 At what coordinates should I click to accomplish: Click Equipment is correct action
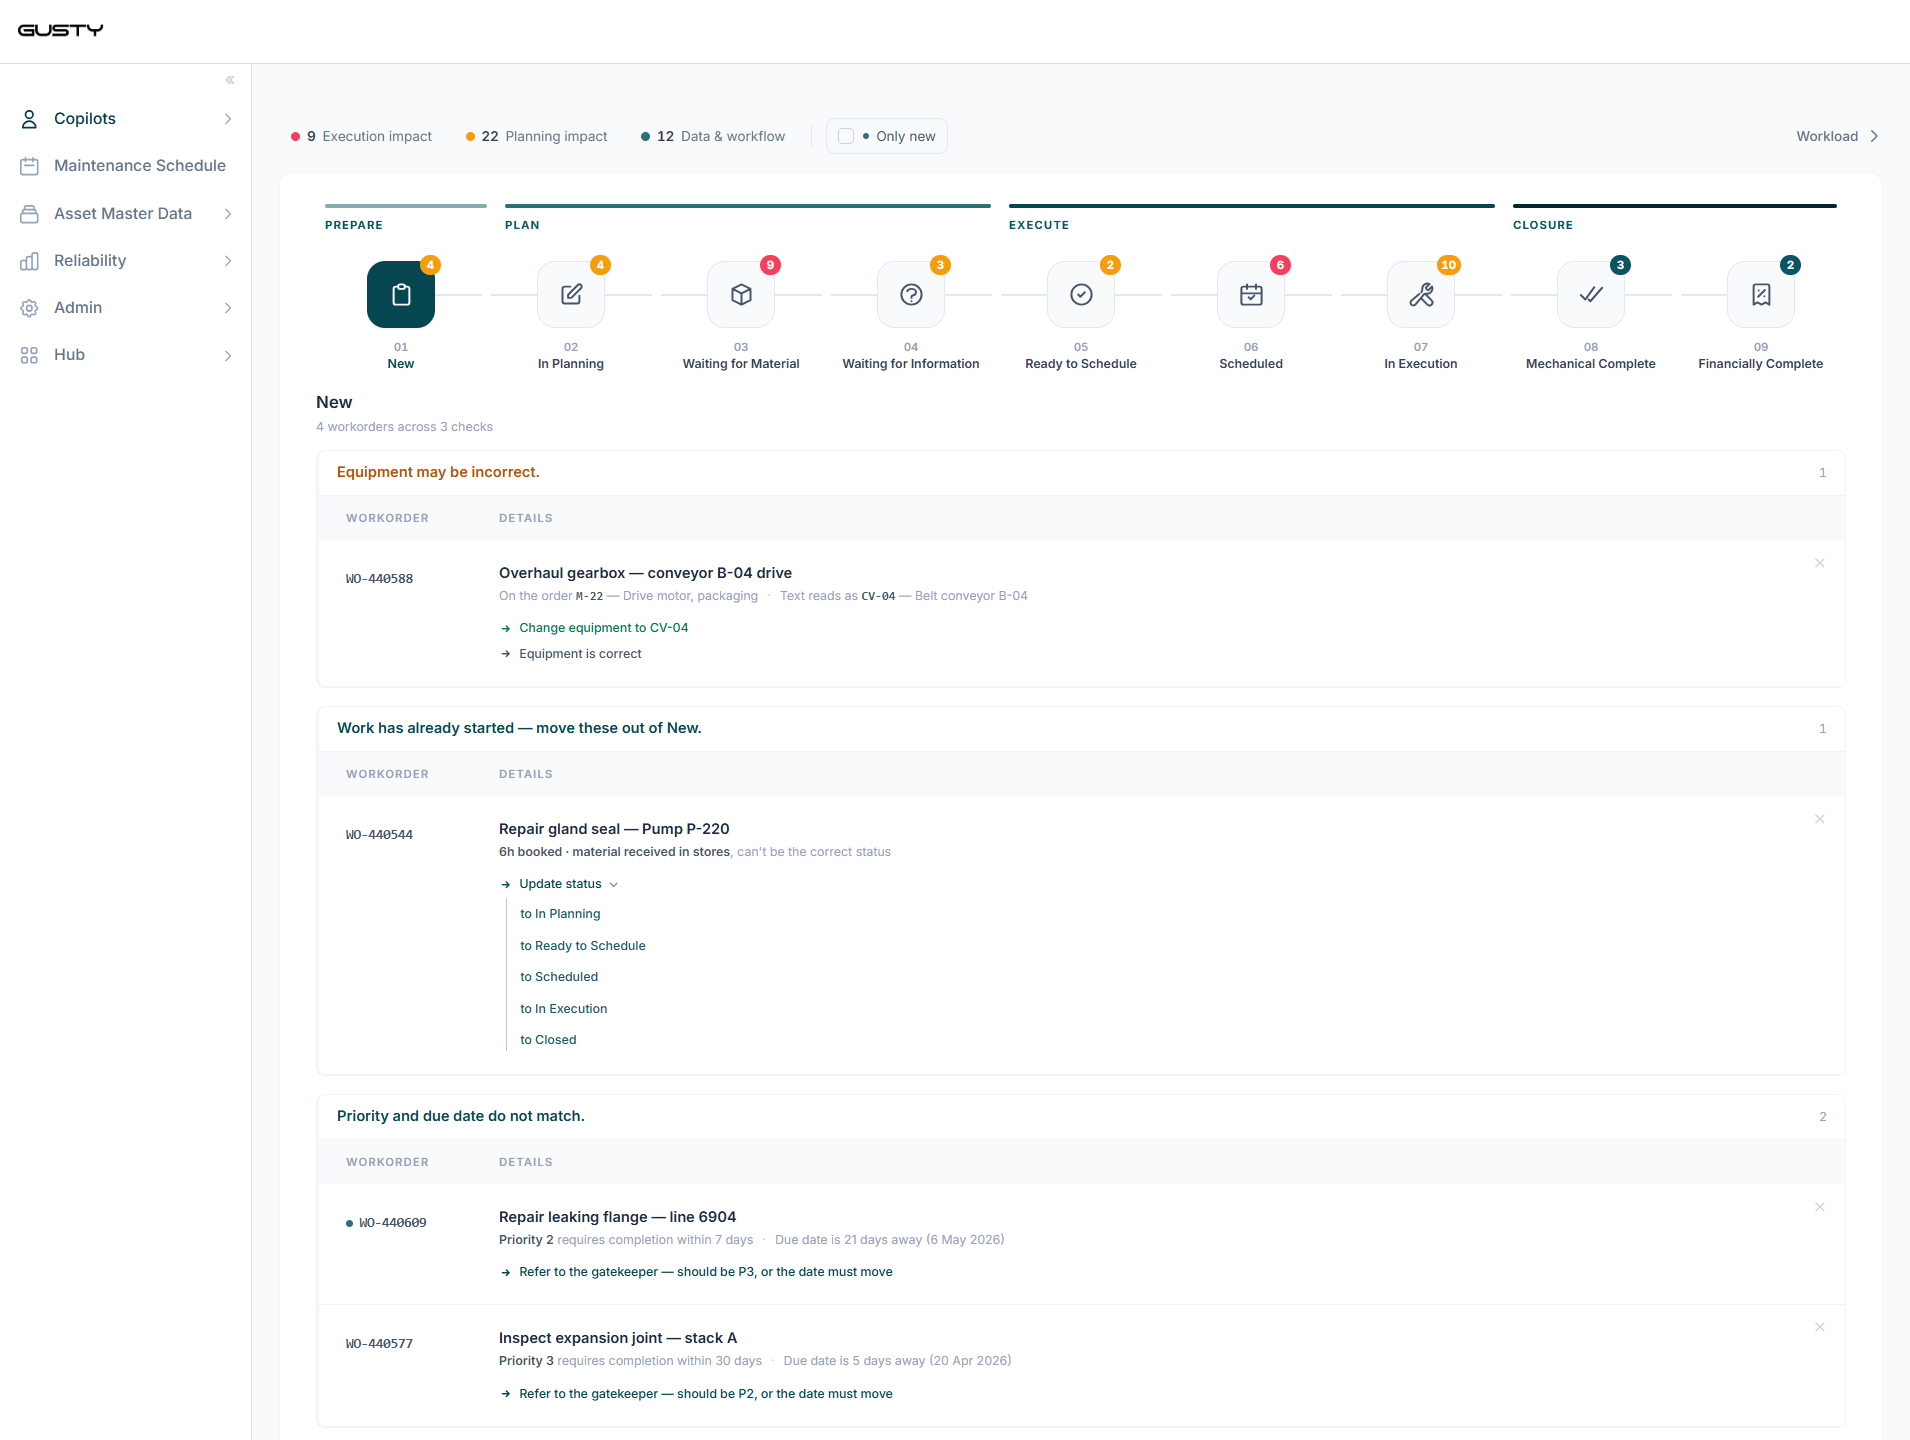580,654
